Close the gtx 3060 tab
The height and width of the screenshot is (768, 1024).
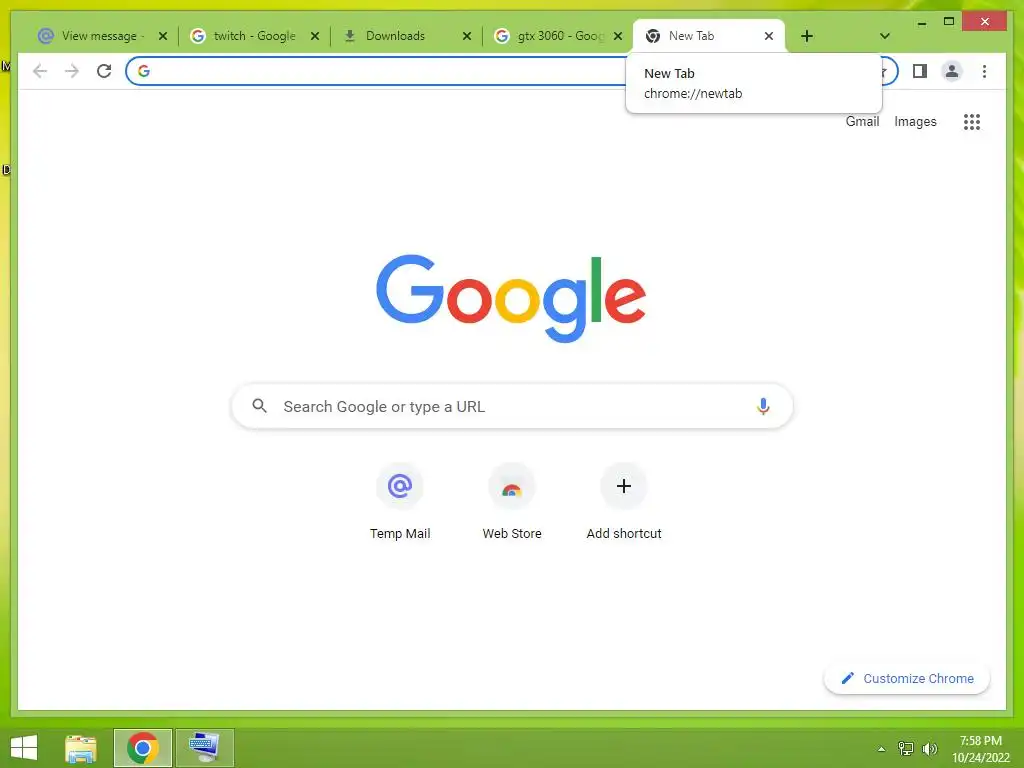(x=618, y=36)
